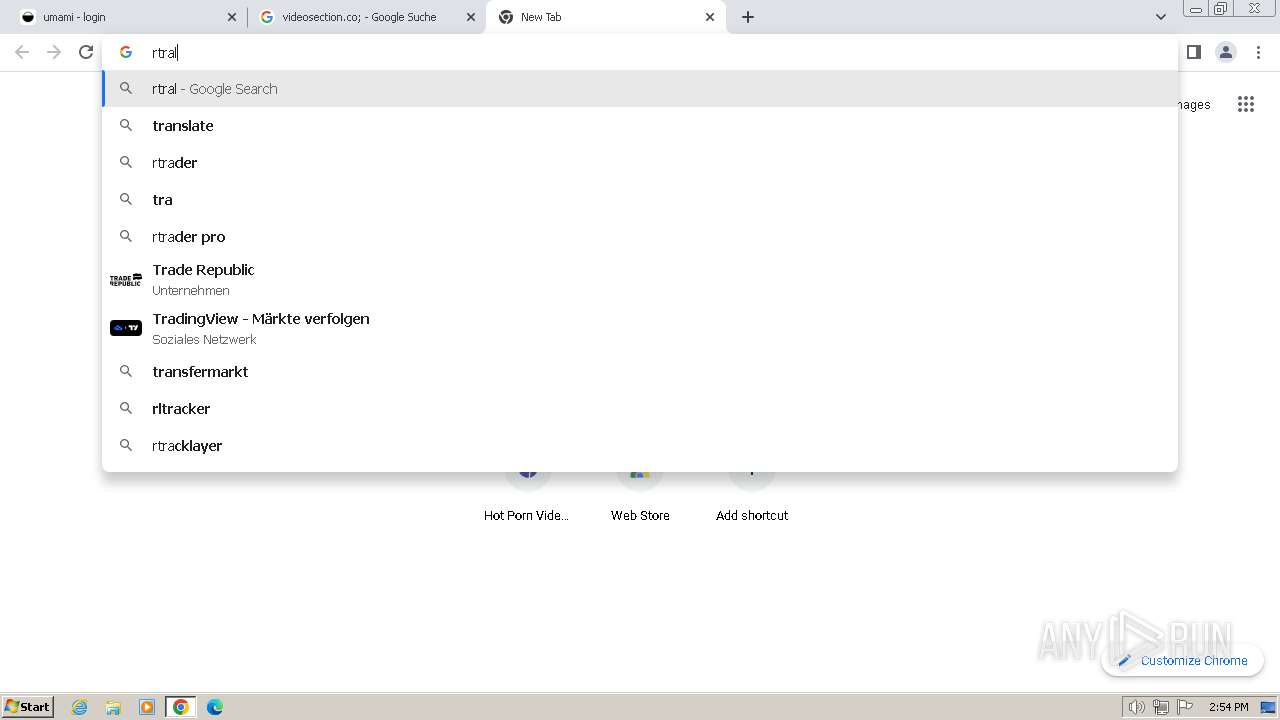Click the address bar containing rtral
Viewport: 1280px width, 720px height.
[640, 52]
